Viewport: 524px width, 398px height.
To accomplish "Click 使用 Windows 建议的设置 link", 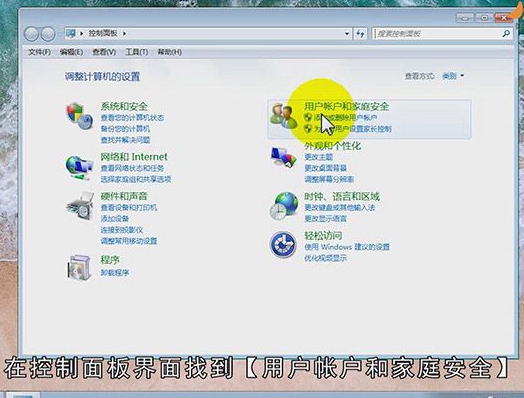I will pyautogui.click(x=347, y=247).
